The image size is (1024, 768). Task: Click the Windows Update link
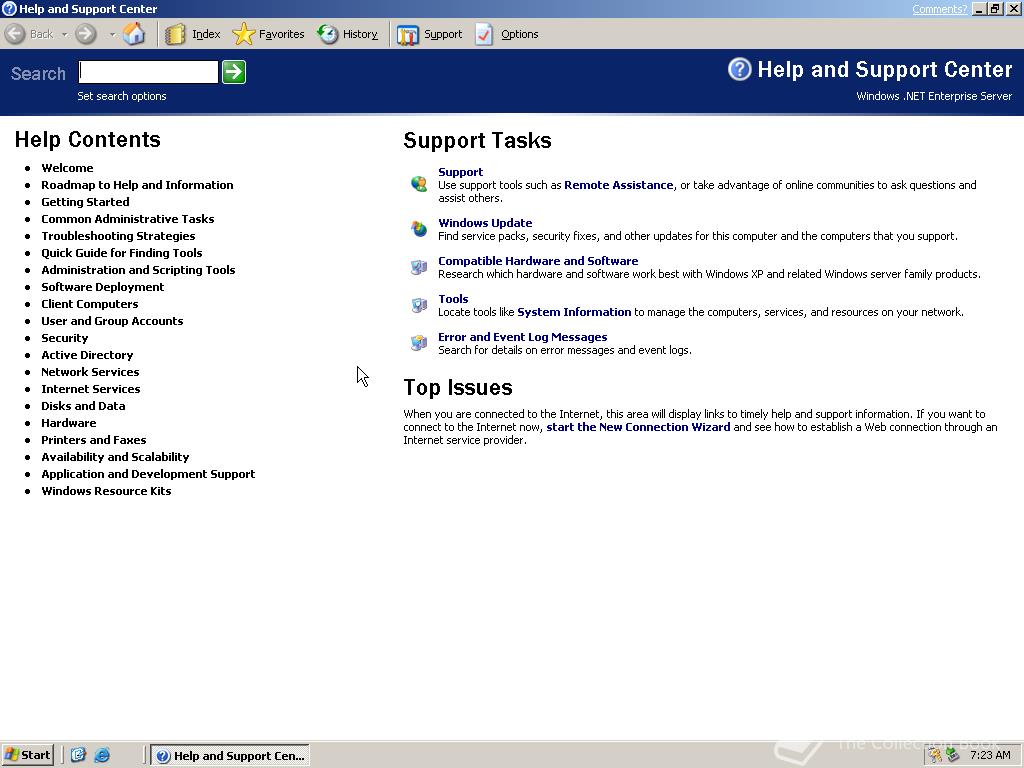point(485,223)
